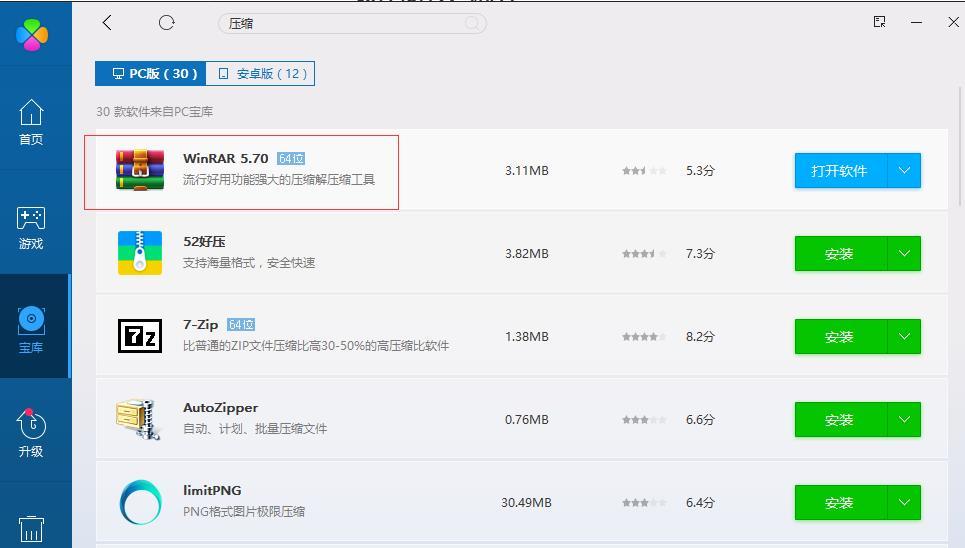This screenshot has width=965, height=548.
Task: Click the 8.2分 score of 7-Zip
Action: [700, 337]
